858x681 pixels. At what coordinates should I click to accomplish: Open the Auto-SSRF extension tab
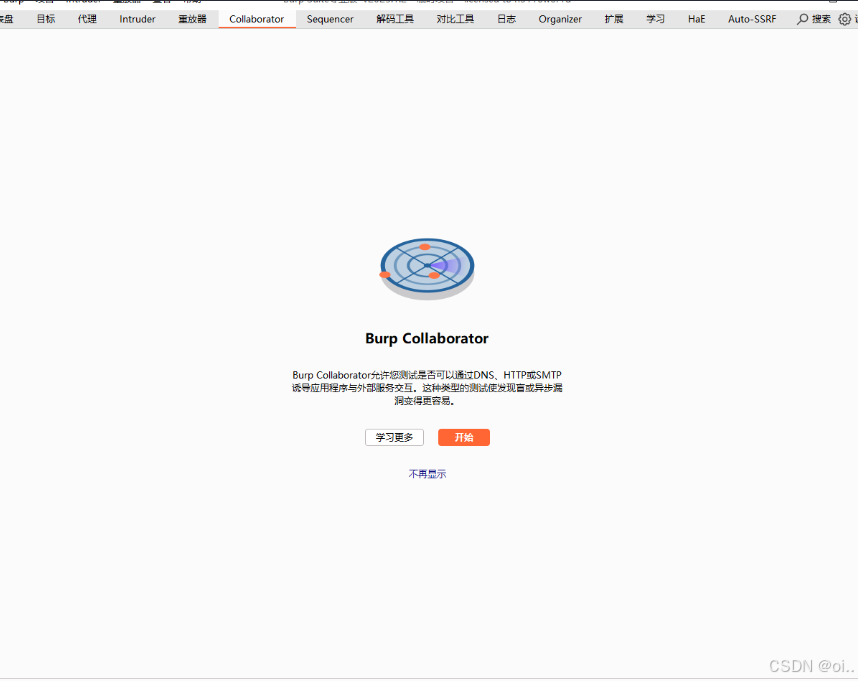click(x=752, y=19)
